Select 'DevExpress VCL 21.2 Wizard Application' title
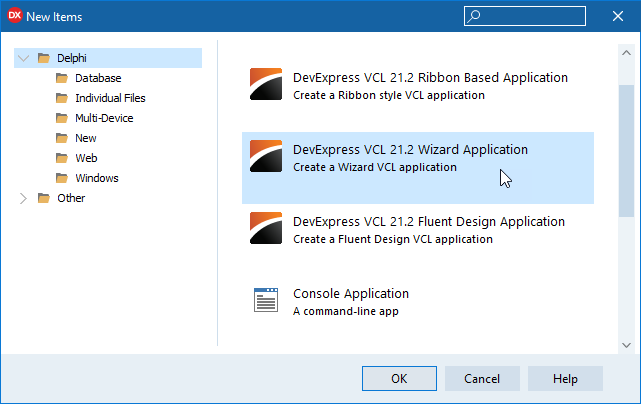This screenshot has width=641, height=404. 410,150
